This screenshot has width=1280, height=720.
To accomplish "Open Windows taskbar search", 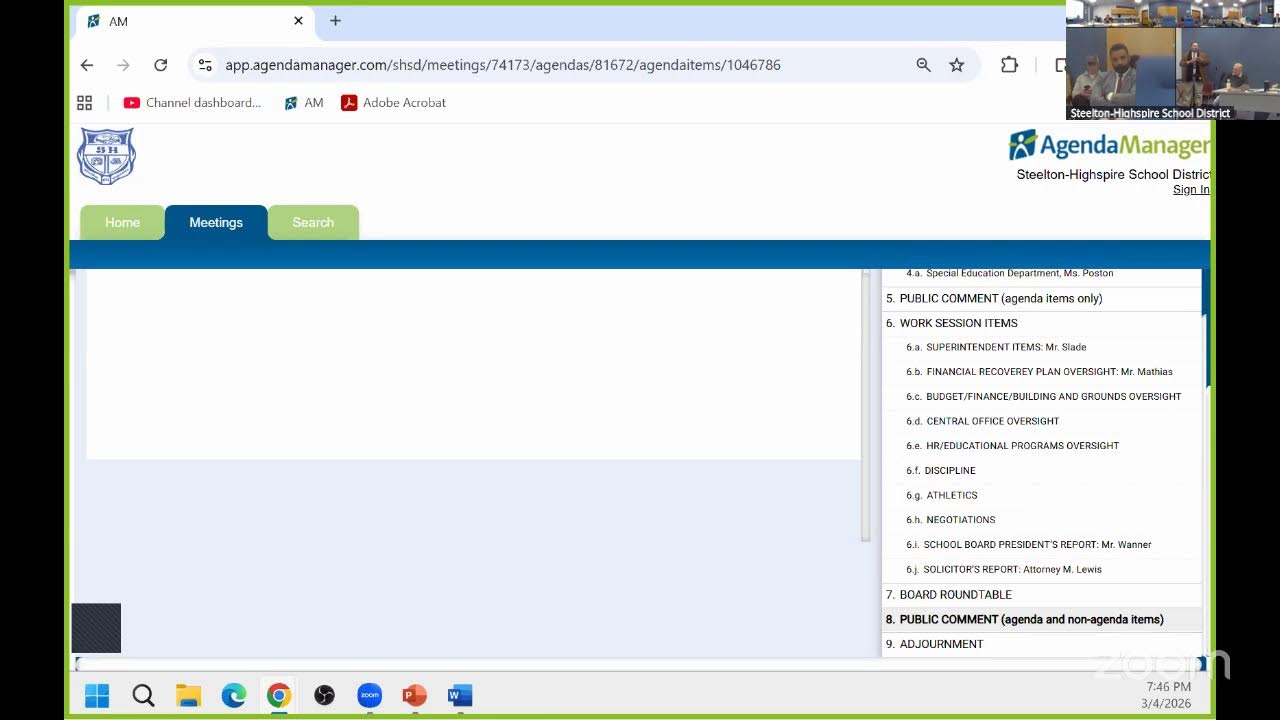I will 143,696.
